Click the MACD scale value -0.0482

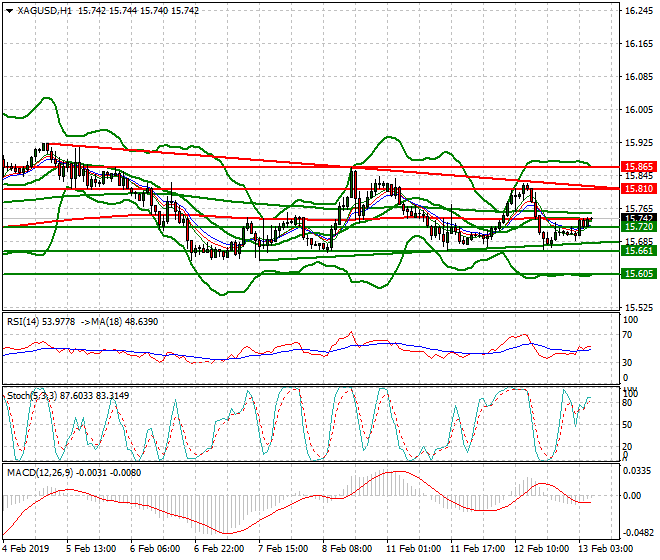click(639, 533)
